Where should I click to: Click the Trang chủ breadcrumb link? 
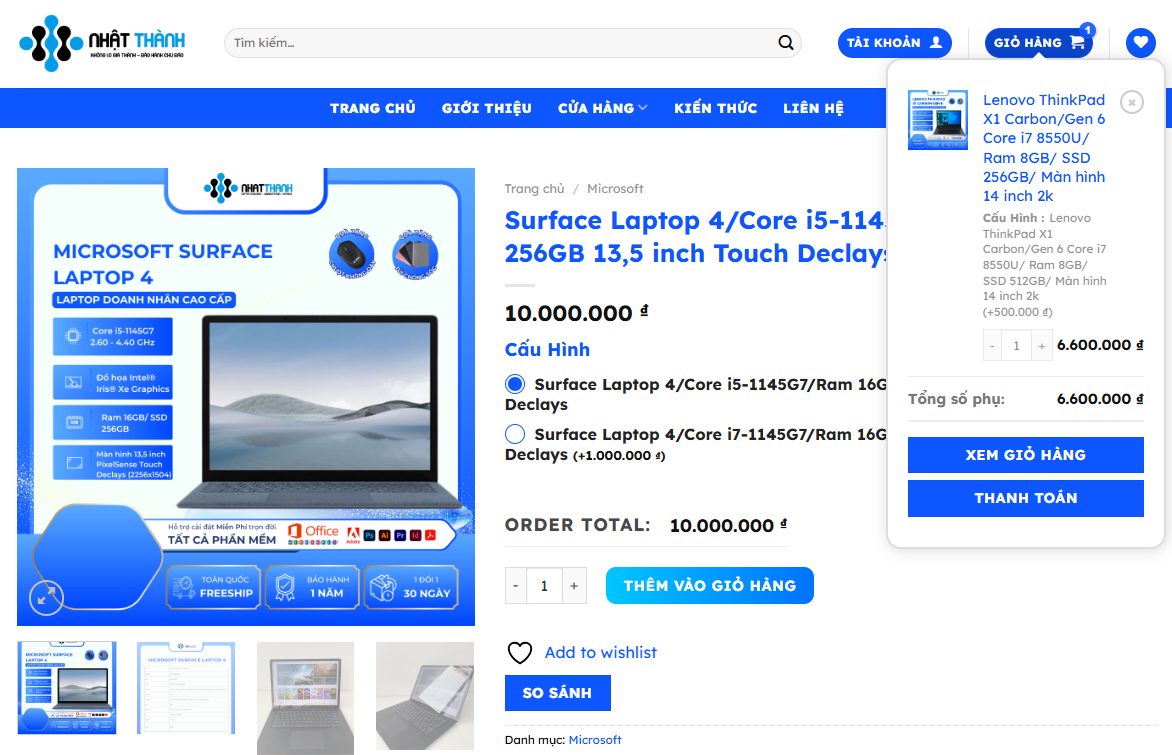click(x=534, y=189)
